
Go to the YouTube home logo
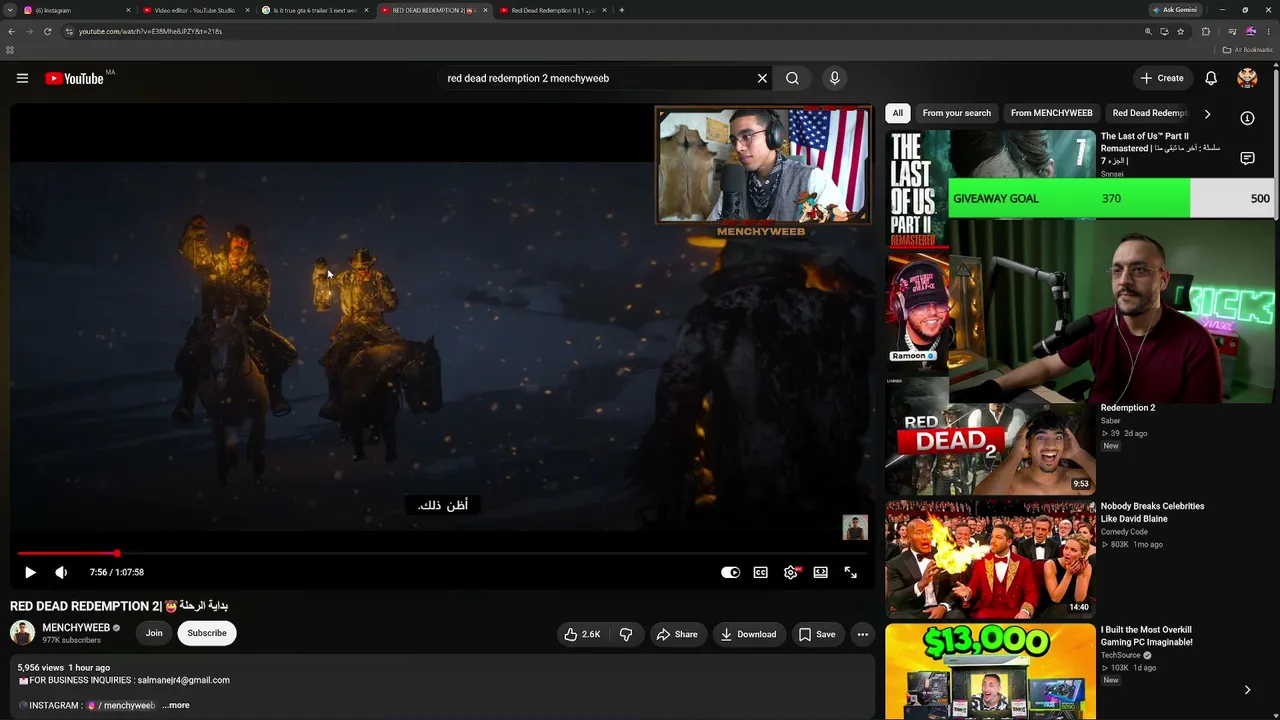75,78
